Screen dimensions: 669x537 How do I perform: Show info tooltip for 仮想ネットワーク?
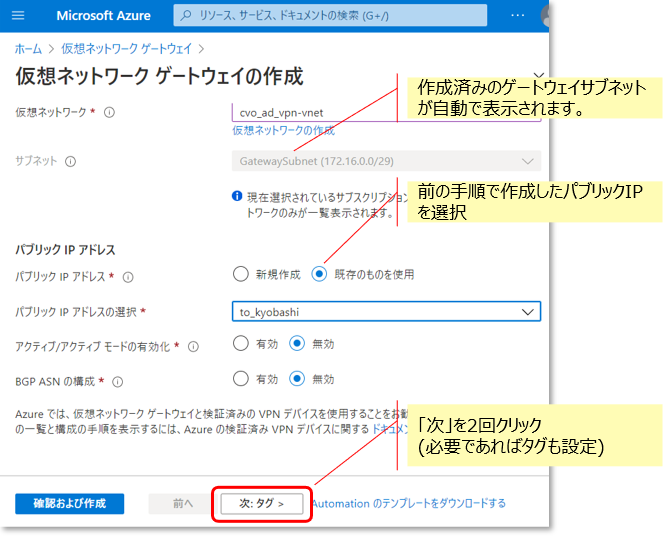109,113
